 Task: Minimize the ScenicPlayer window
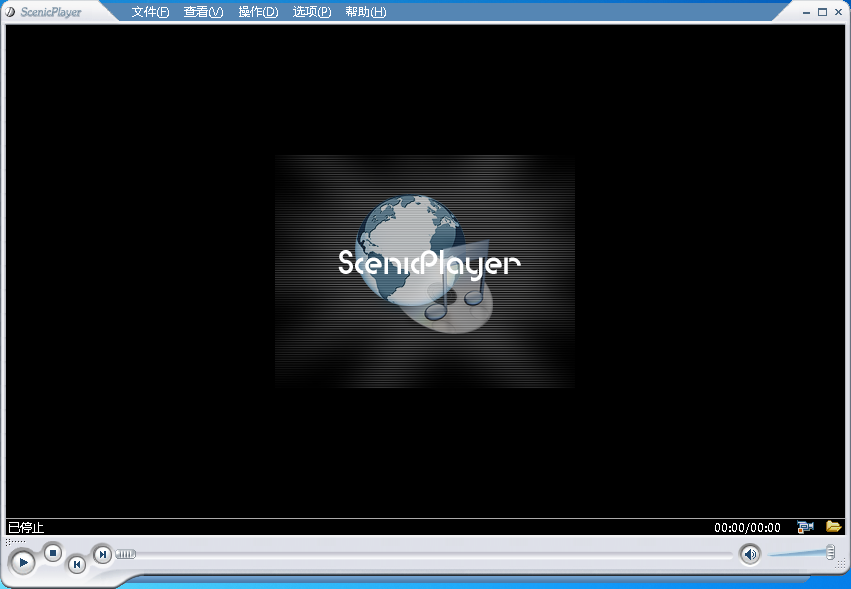click(x=806, y=12)
